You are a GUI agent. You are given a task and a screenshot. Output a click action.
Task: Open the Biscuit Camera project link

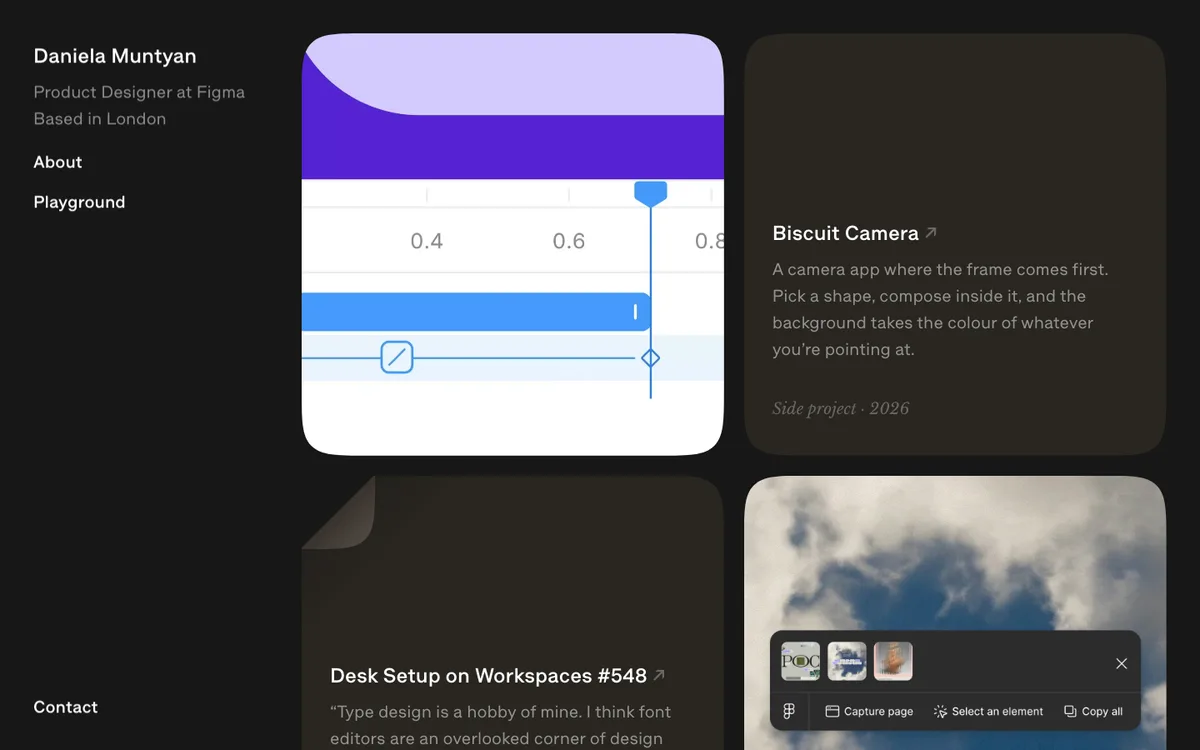point(845,233)
